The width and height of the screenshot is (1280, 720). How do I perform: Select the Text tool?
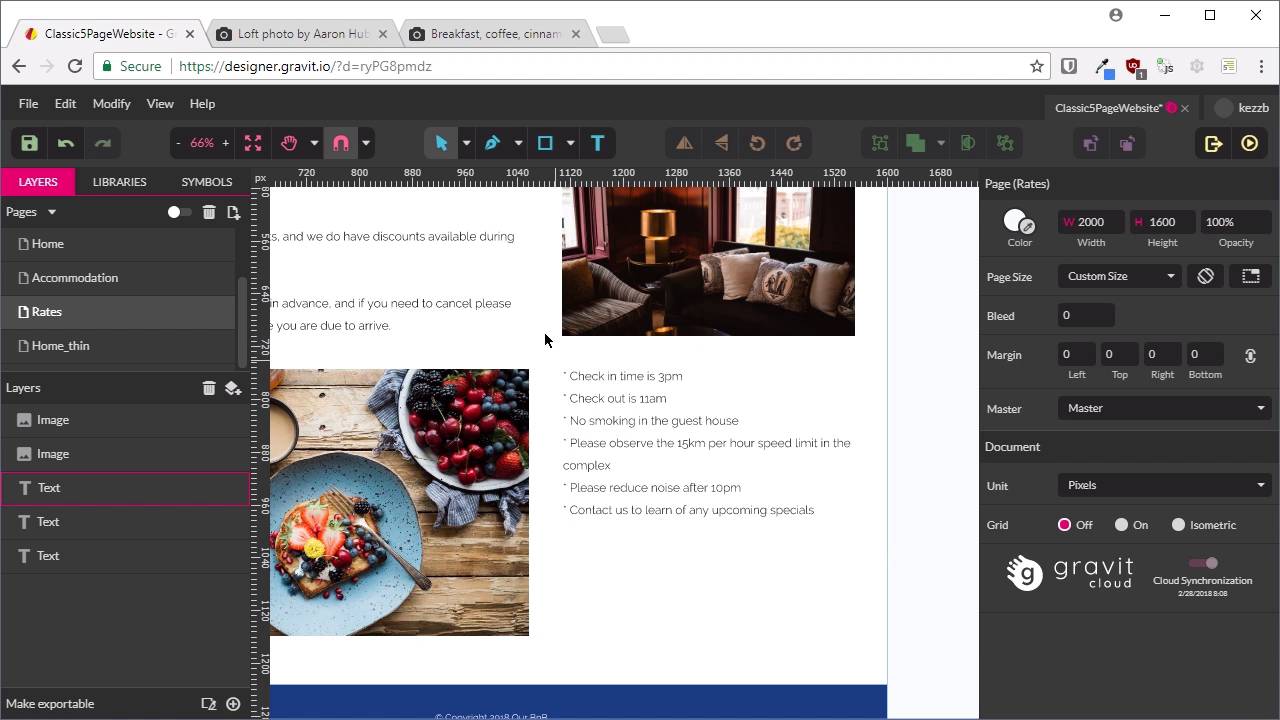tap(597, 143)
